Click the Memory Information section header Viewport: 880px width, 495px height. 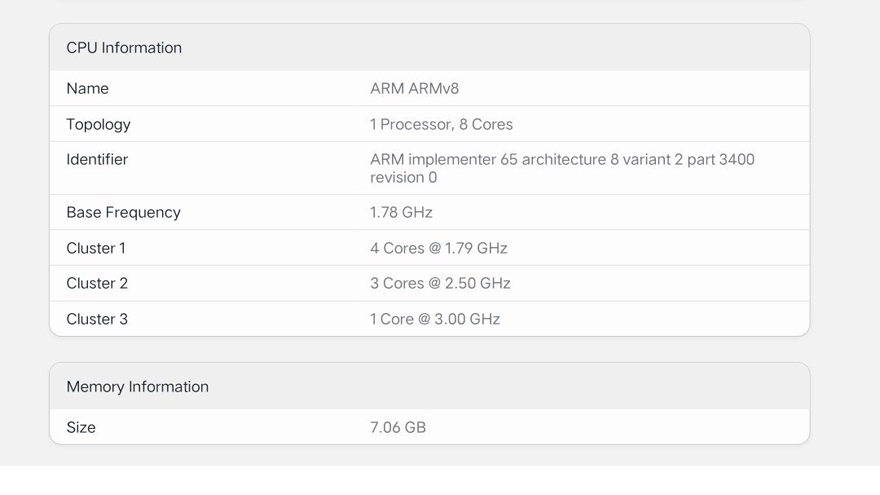point(137,387)
